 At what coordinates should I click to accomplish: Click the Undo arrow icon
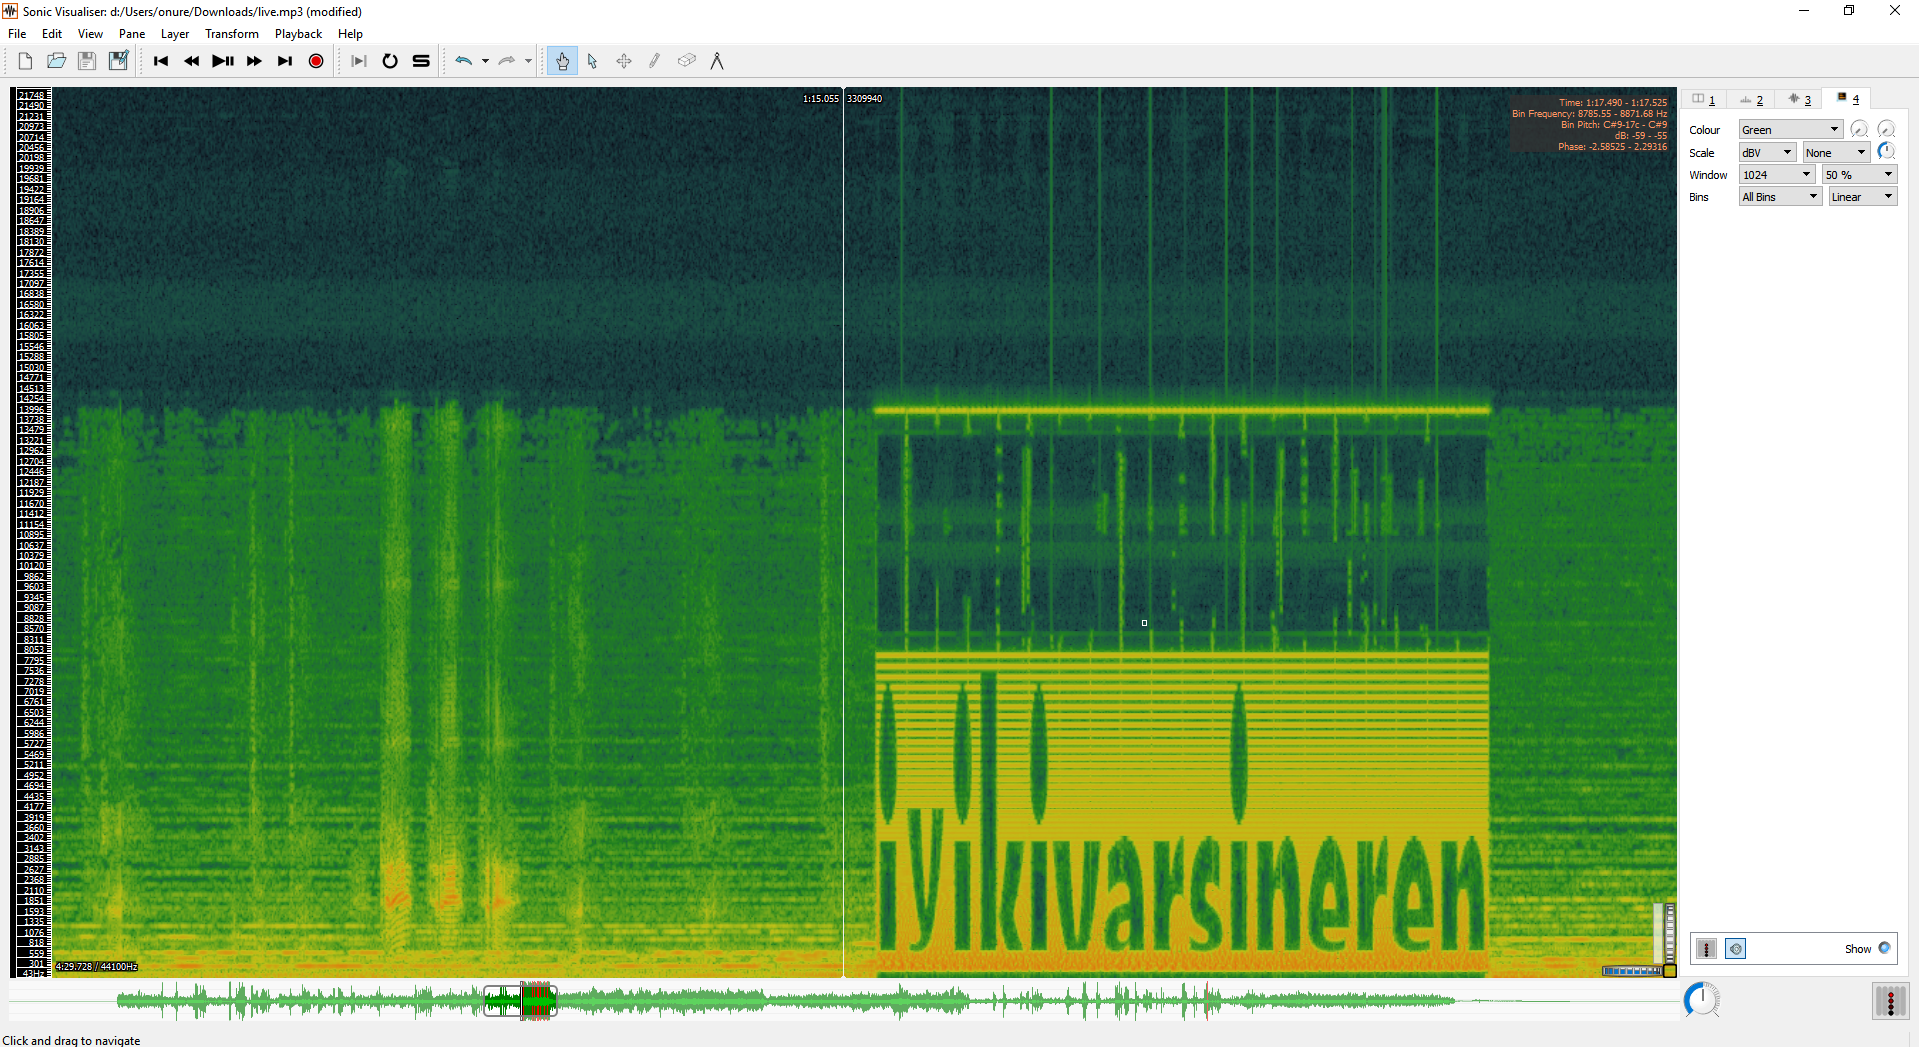463,61
